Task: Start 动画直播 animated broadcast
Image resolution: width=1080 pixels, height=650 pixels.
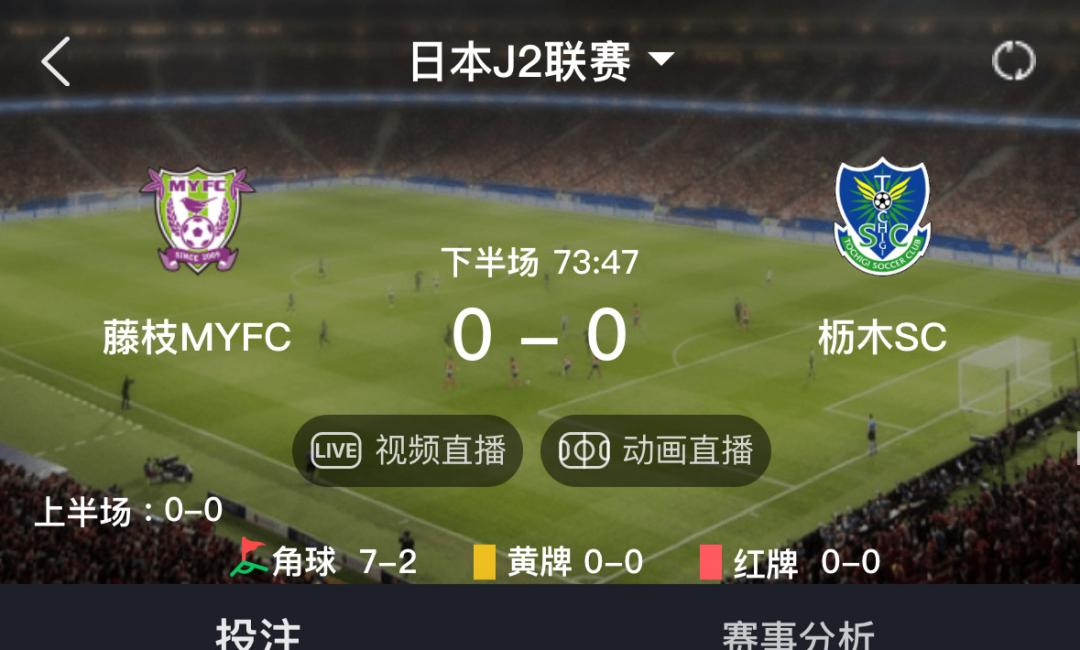Action: (x=655, y=450)
